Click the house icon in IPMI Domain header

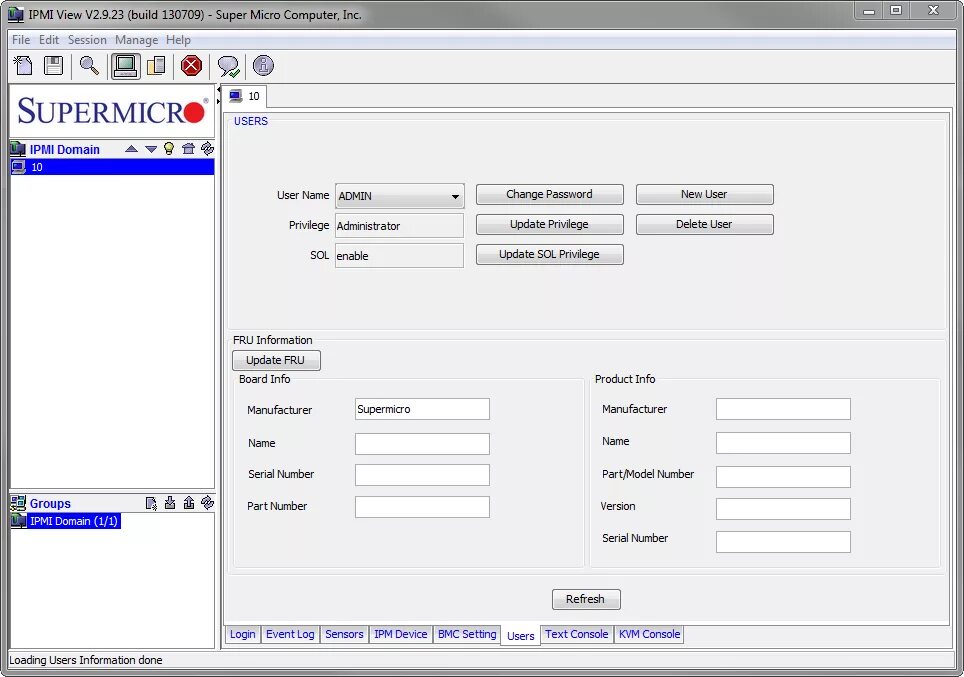pos(188,148)
